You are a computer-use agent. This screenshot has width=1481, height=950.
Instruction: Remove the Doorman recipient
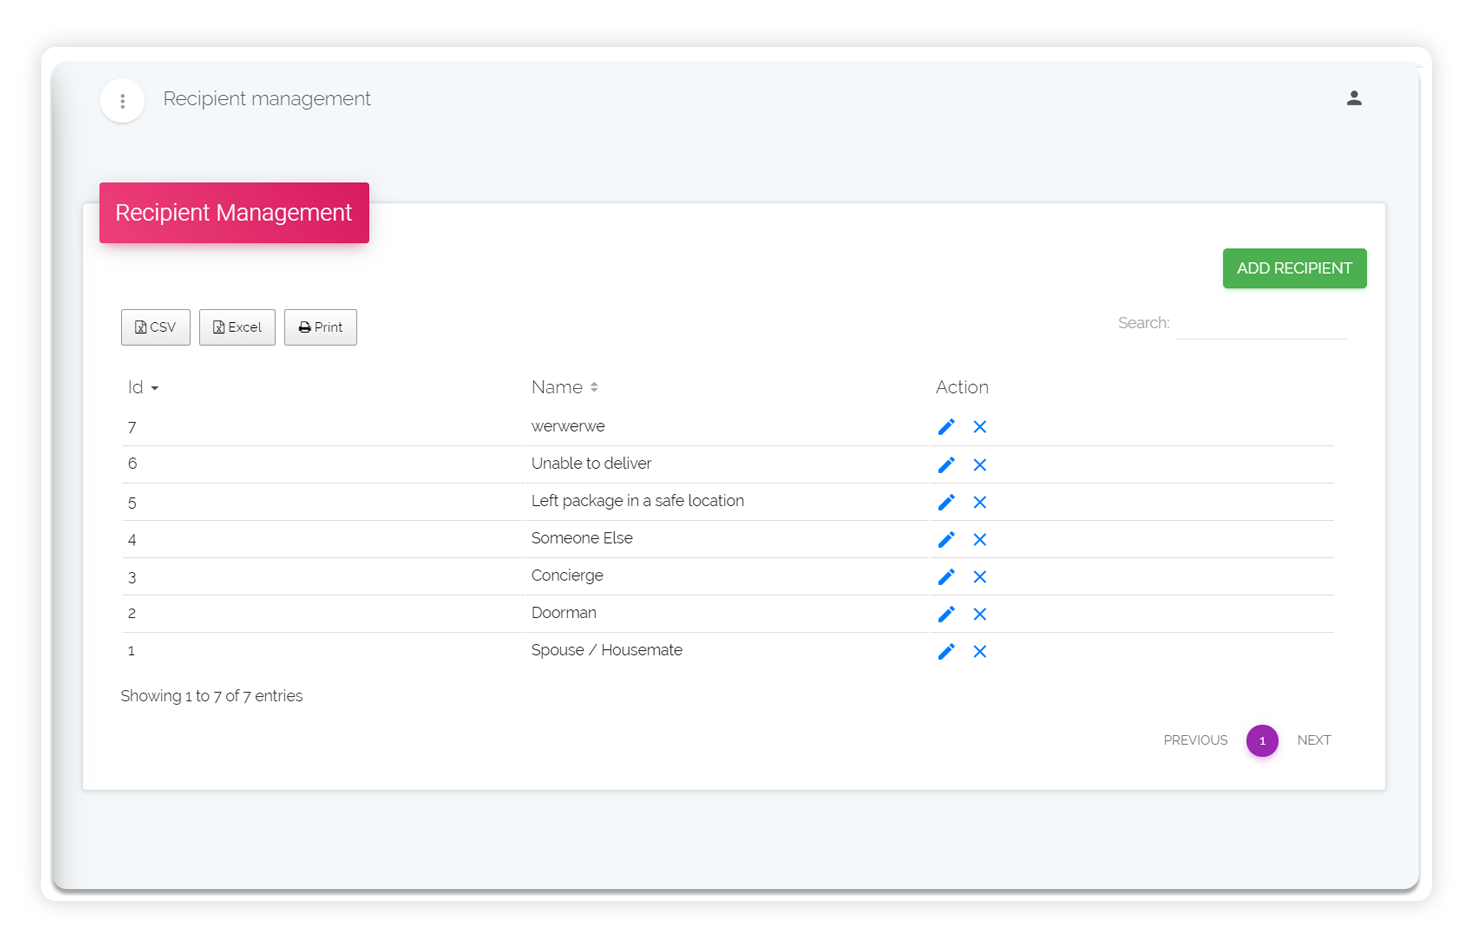coord(980,614)
